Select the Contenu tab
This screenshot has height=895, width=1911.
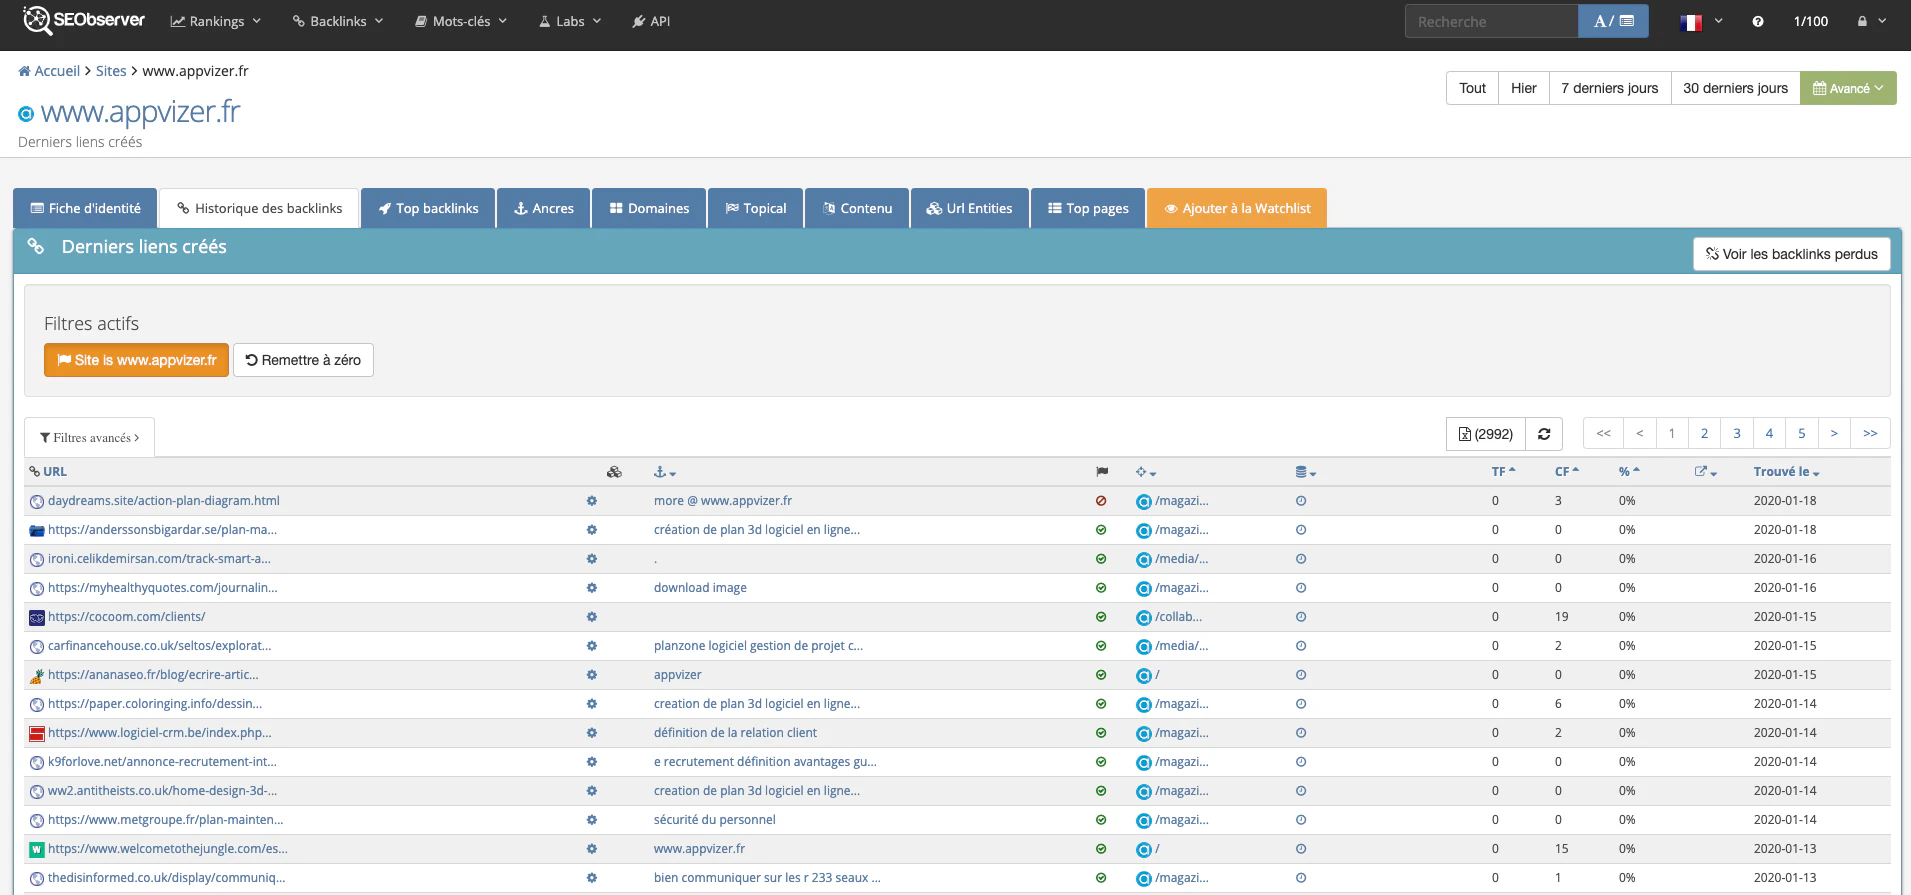click(857, 208)
